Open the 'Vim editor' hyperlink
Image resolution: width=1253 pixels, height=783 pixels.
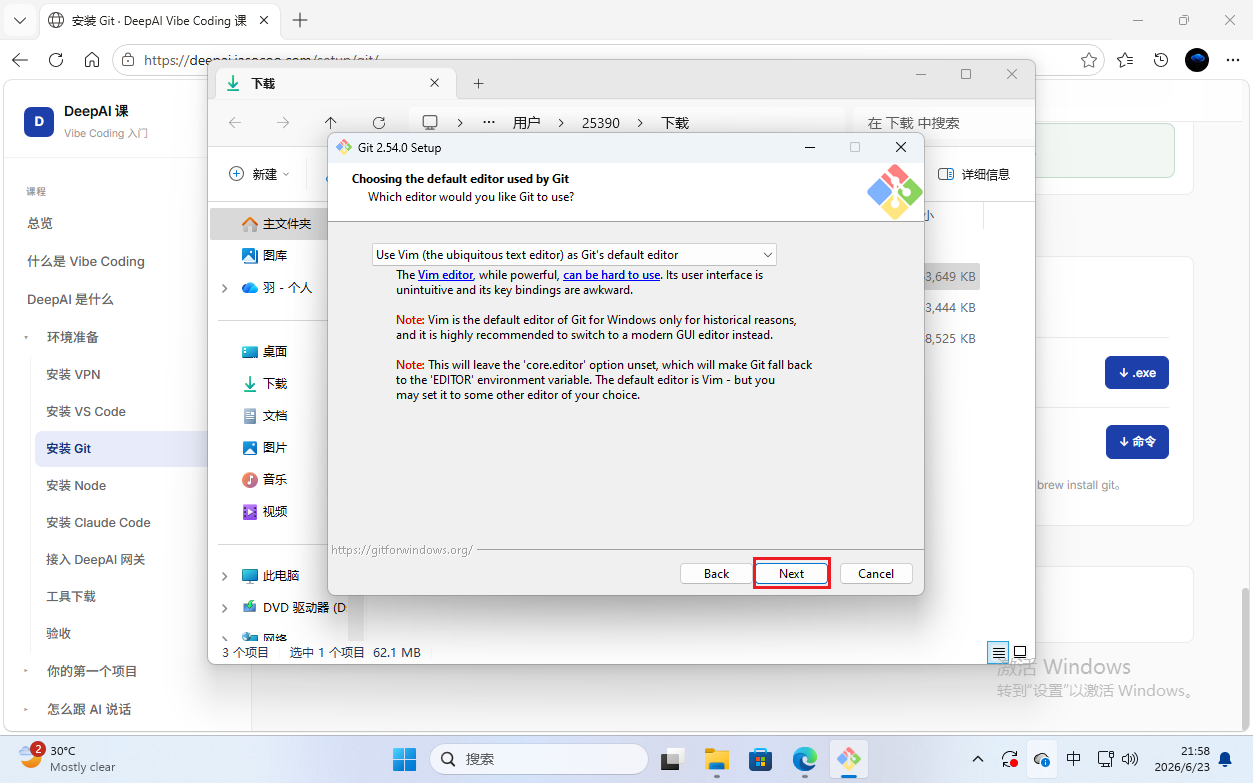tap(445, 275)
